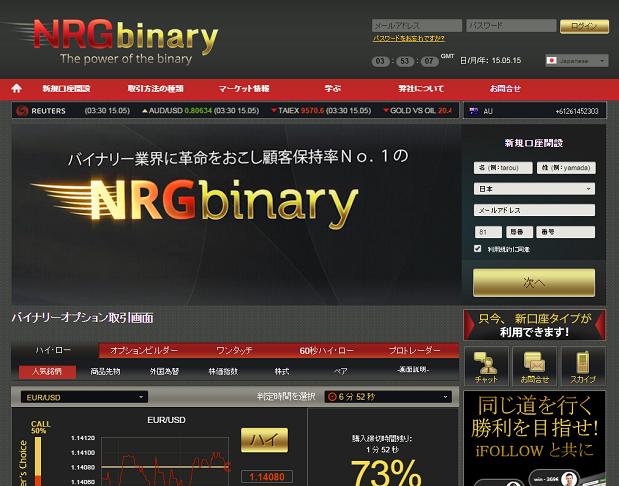Expand the 6分52秒 expiry time dropdown
This screenshot has height=486, width=619.
pyautogui.click(x=388, y=396)
